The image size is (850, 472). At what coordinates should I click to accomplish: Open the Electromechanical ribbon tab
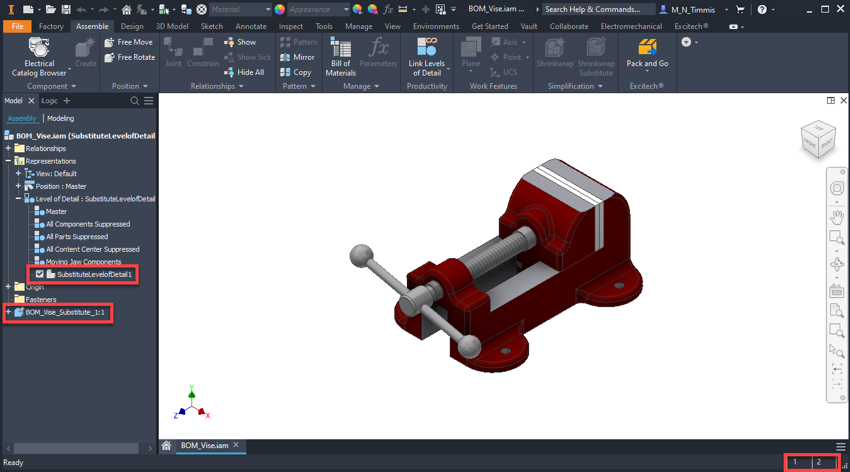631,26
